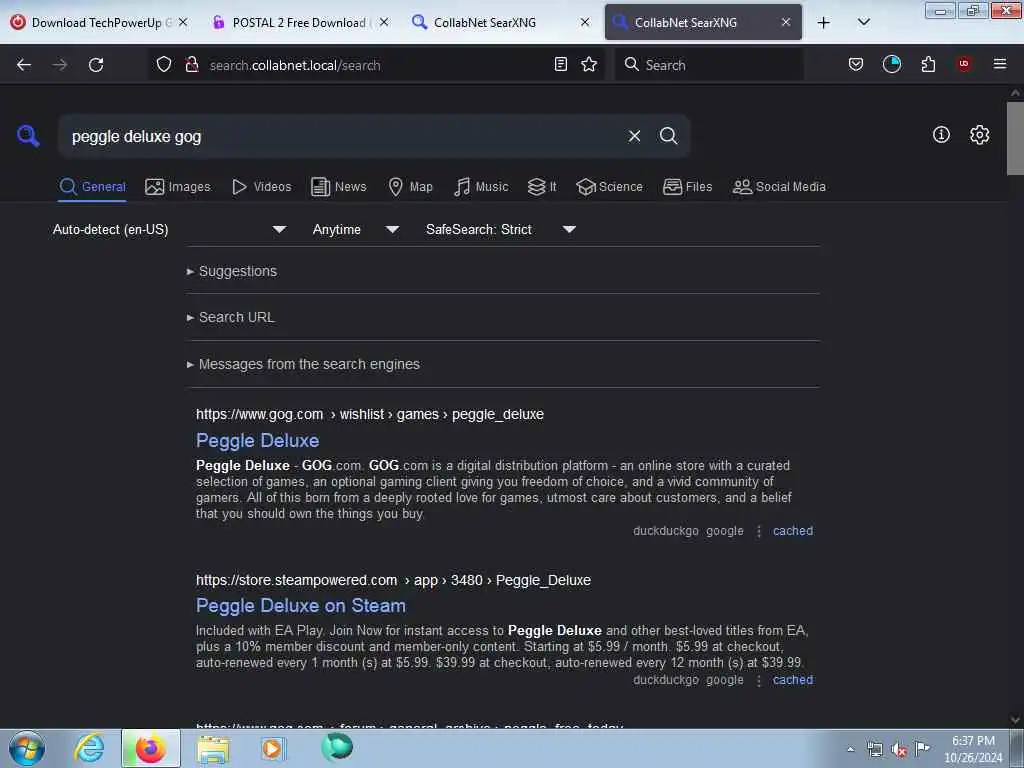Open the Peggle Deluxe GOG result
The width and height of the screenshot is (1024, 768).
tap(257, 441)
